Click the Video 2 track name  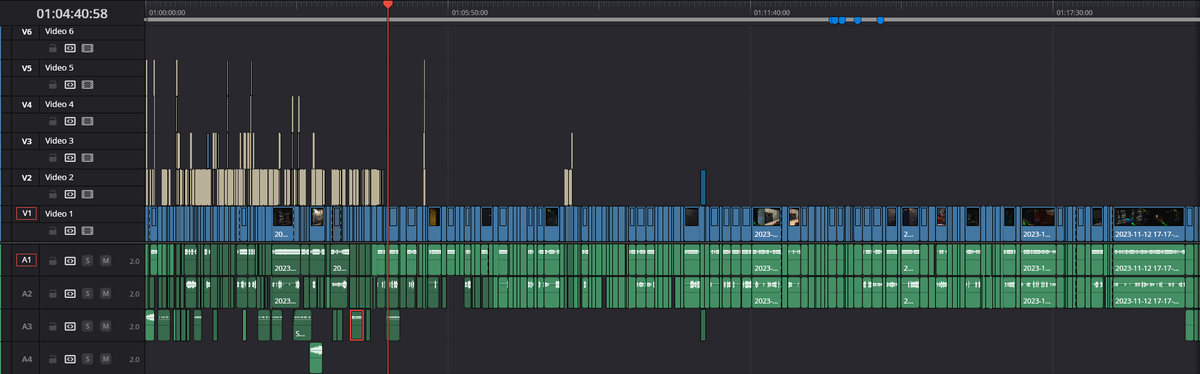[x=59, y=178]
